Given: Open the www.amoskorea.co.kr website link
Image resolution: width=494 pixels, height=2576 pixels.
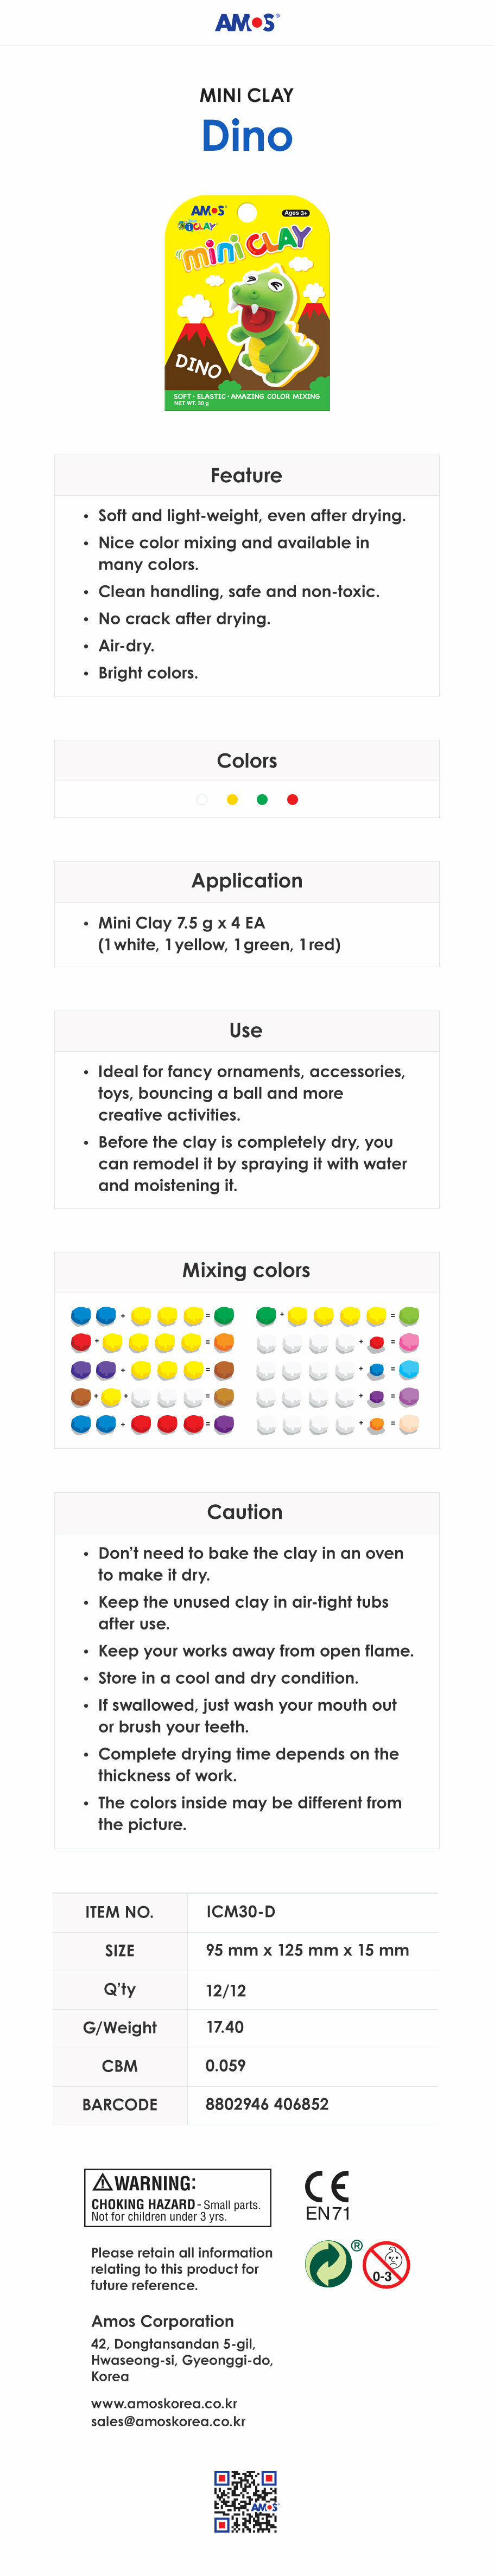Looking at the screenshot, I should (x=164, y=2403).
